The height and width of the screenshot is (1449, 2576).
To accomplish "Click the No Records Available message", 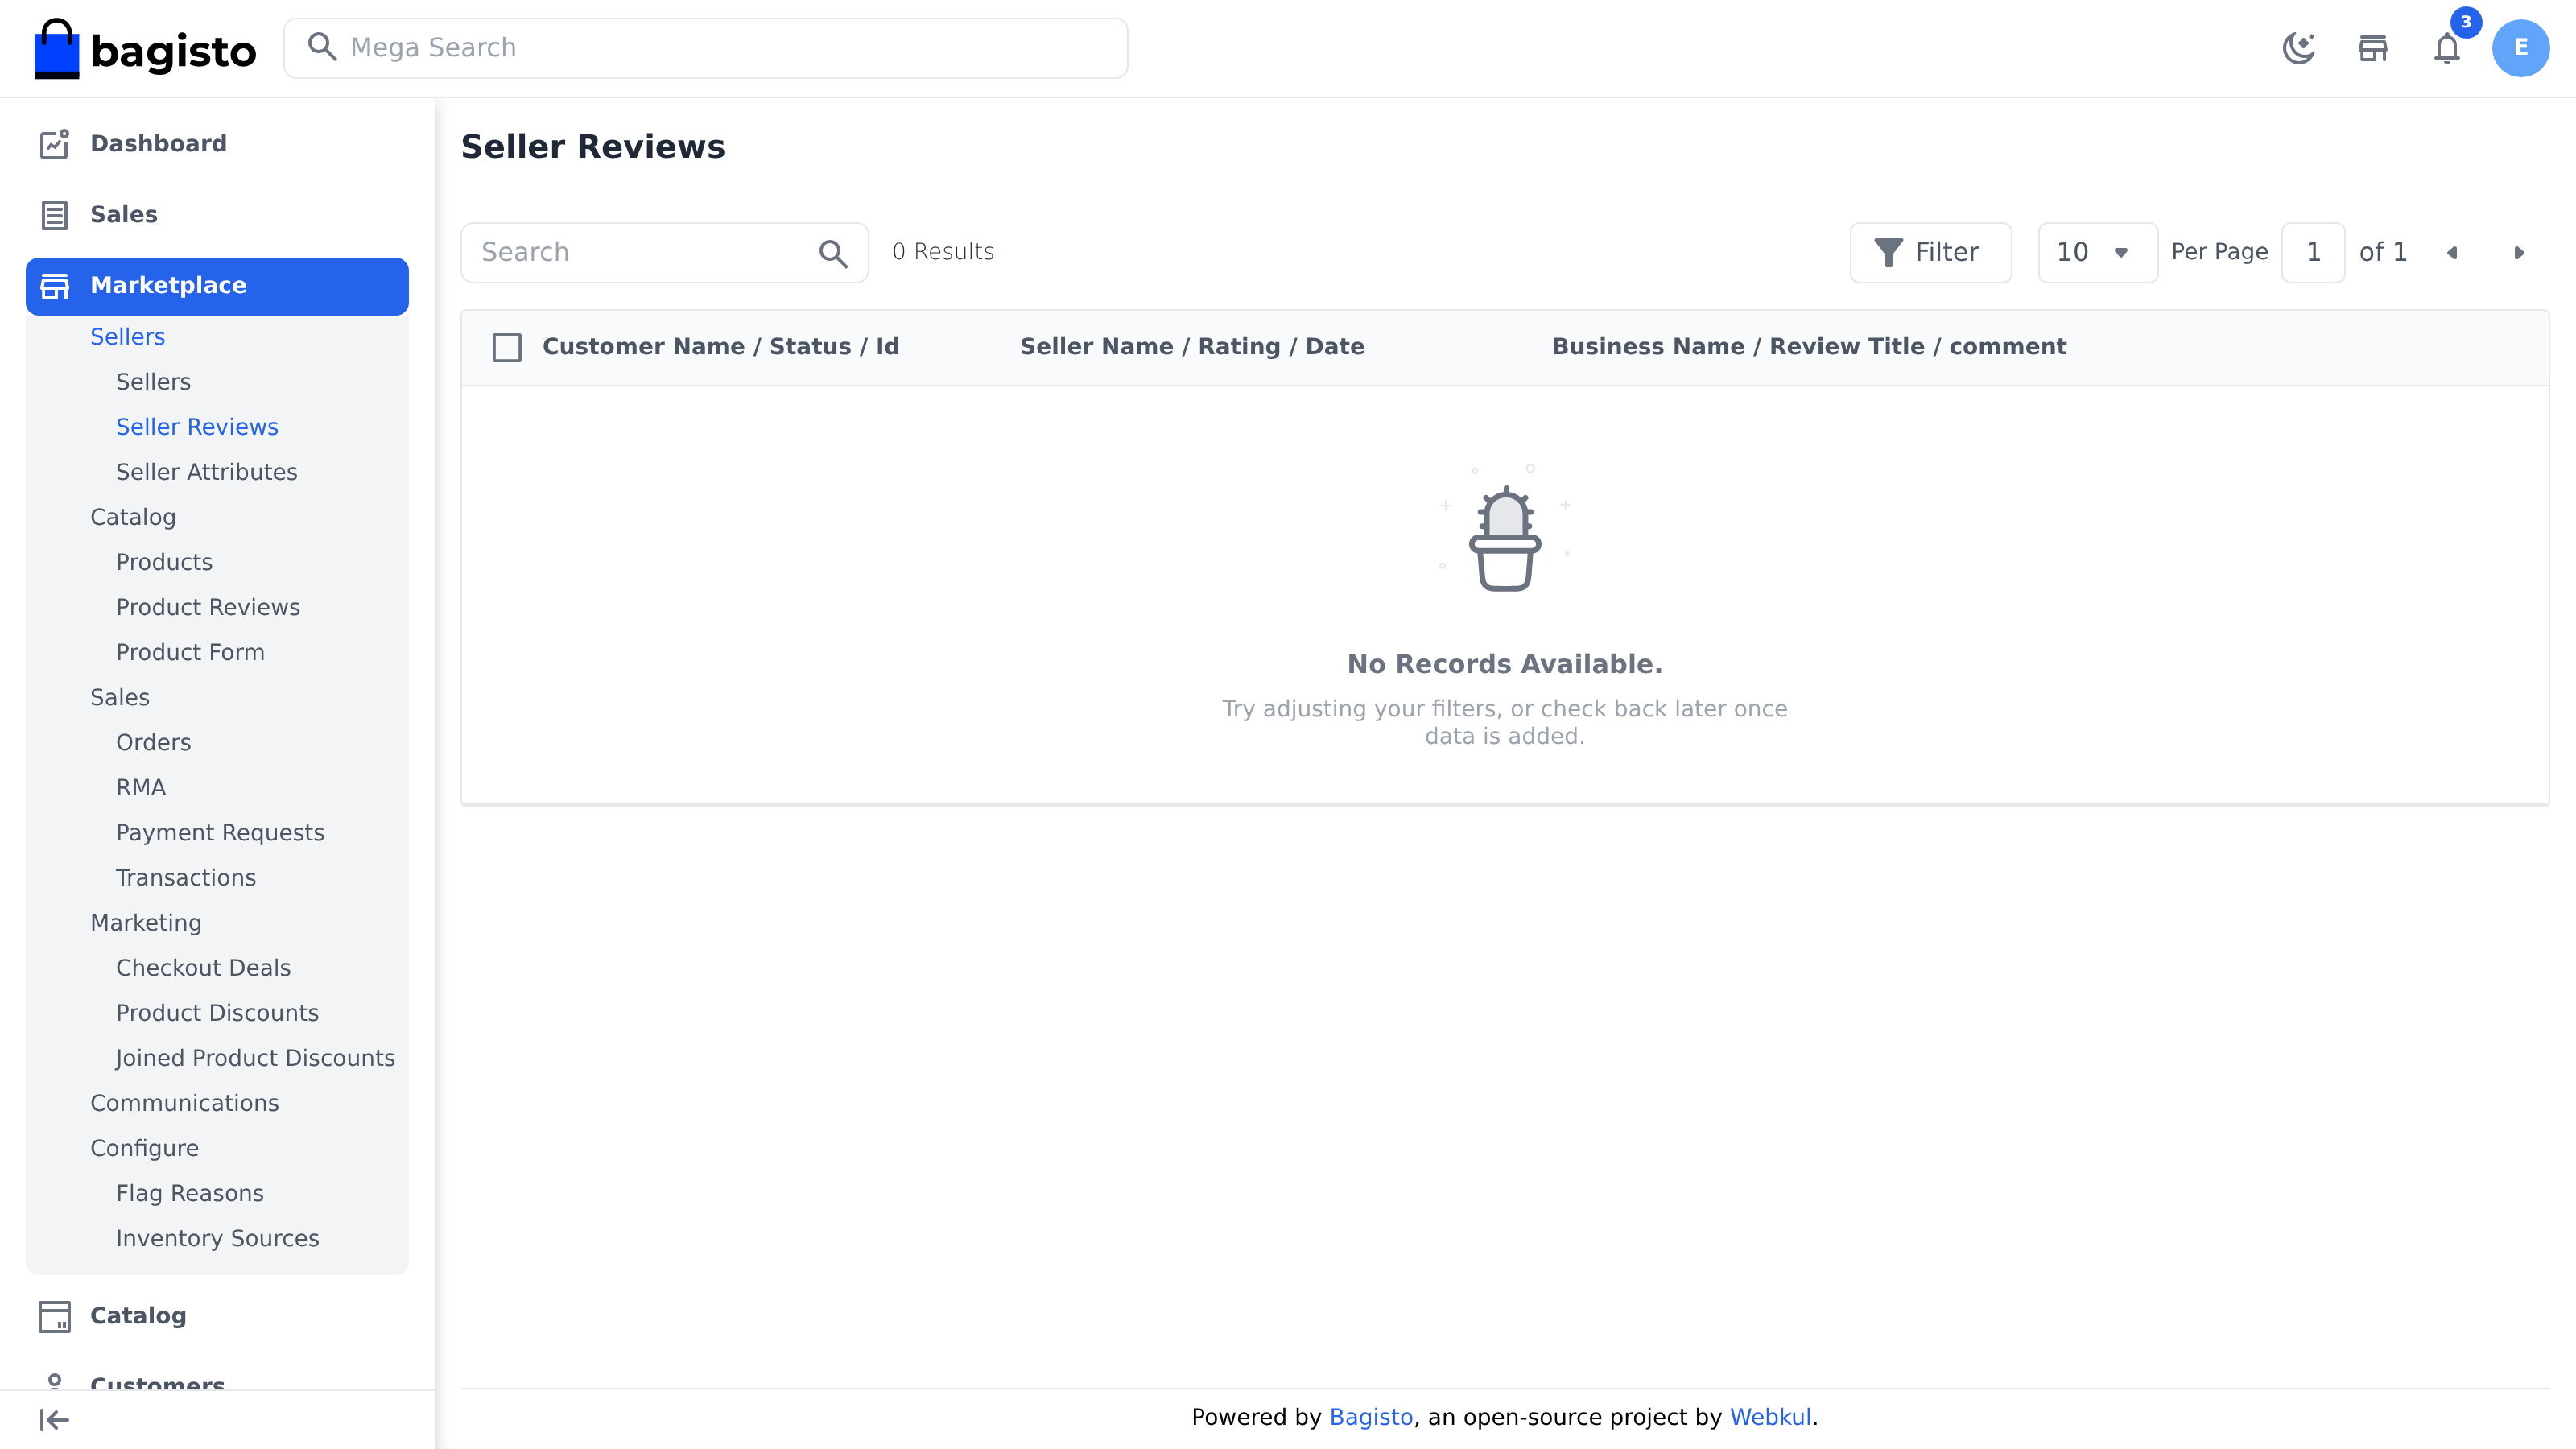I will pos(1504,664).
